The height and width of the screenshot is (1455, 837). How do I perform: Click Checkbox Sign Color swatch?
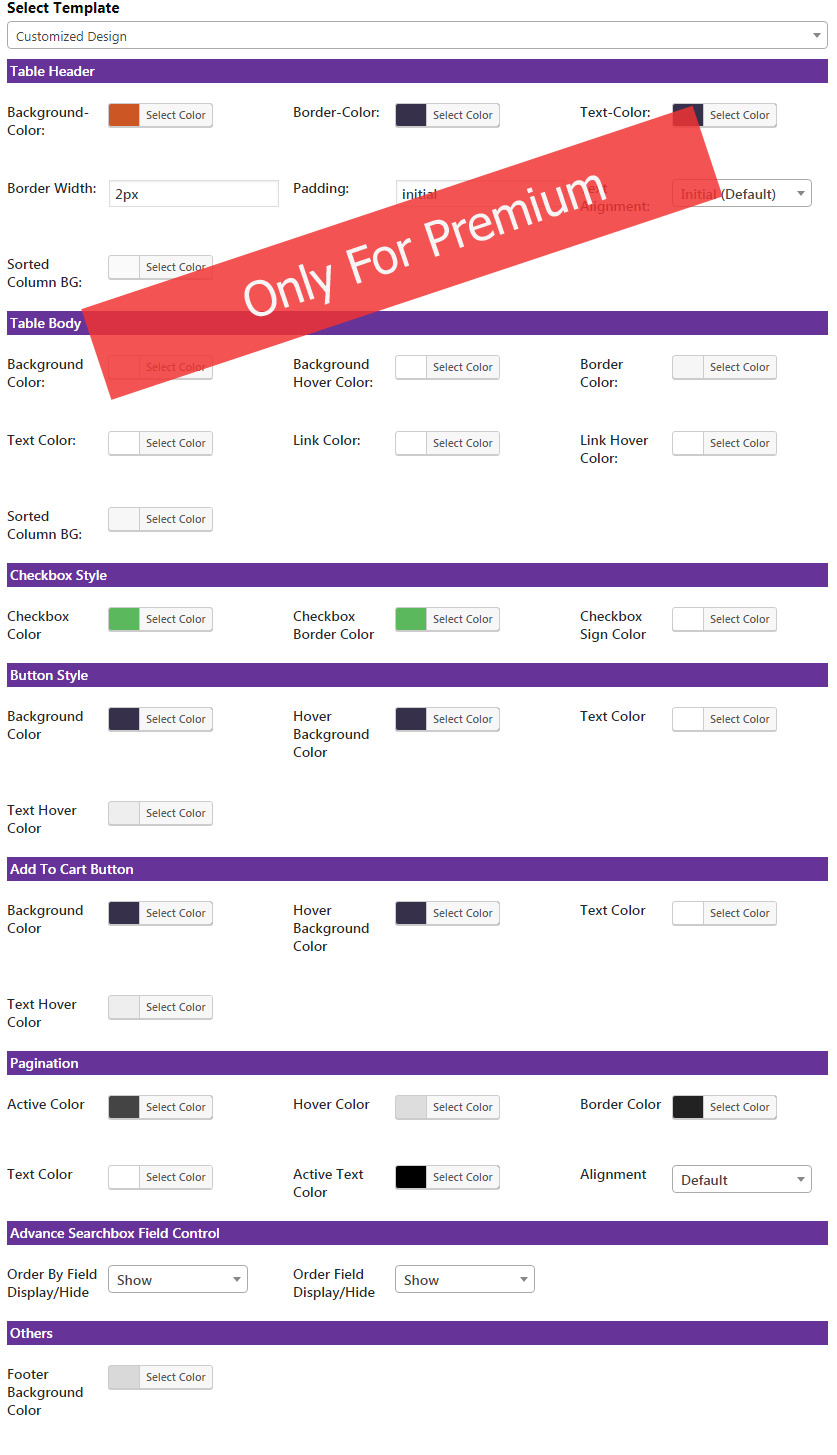pos(688,619)
